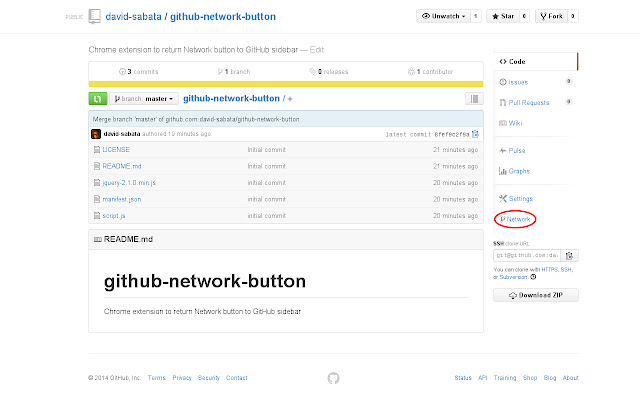Switch clone URL to HTTPS
The width and height of the screenshot is (640, 400).
point(549,269)
